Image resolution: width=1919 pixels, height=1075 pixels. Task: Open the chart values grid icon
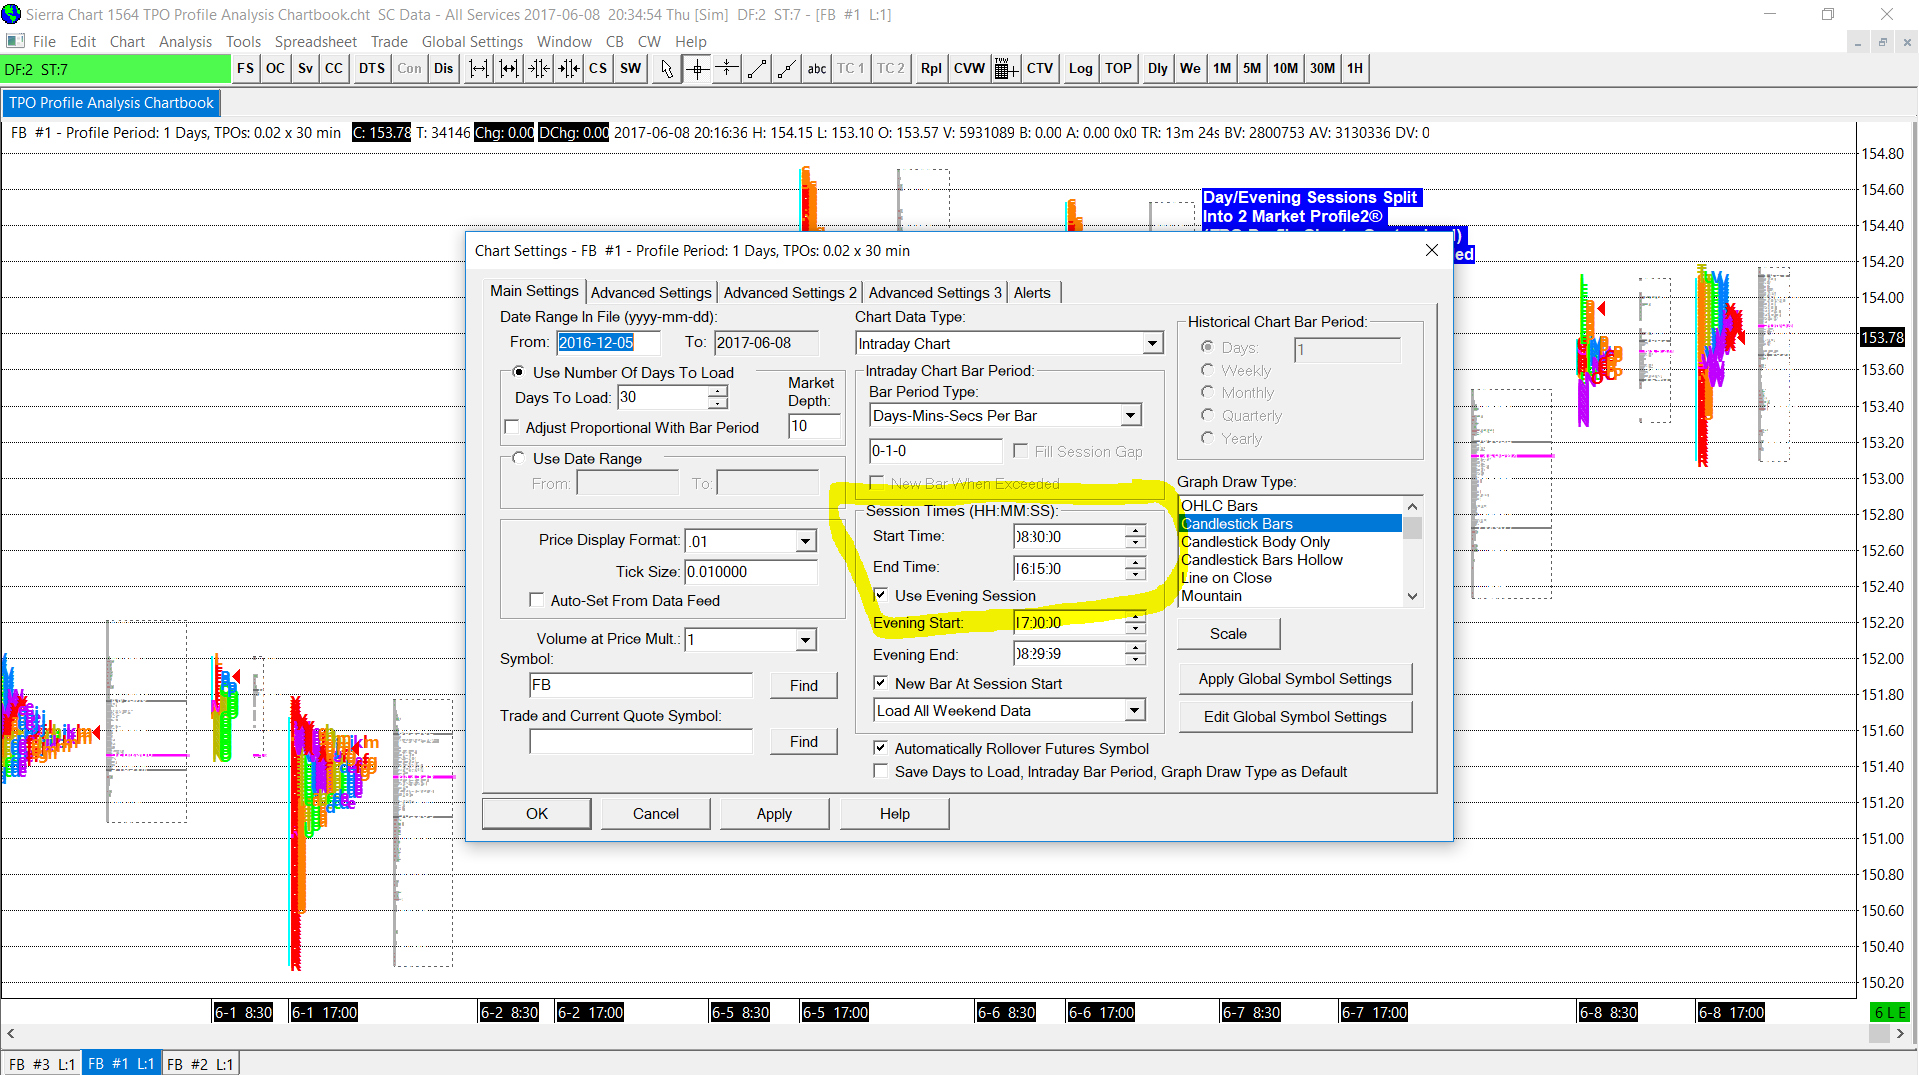(1005, 69)
